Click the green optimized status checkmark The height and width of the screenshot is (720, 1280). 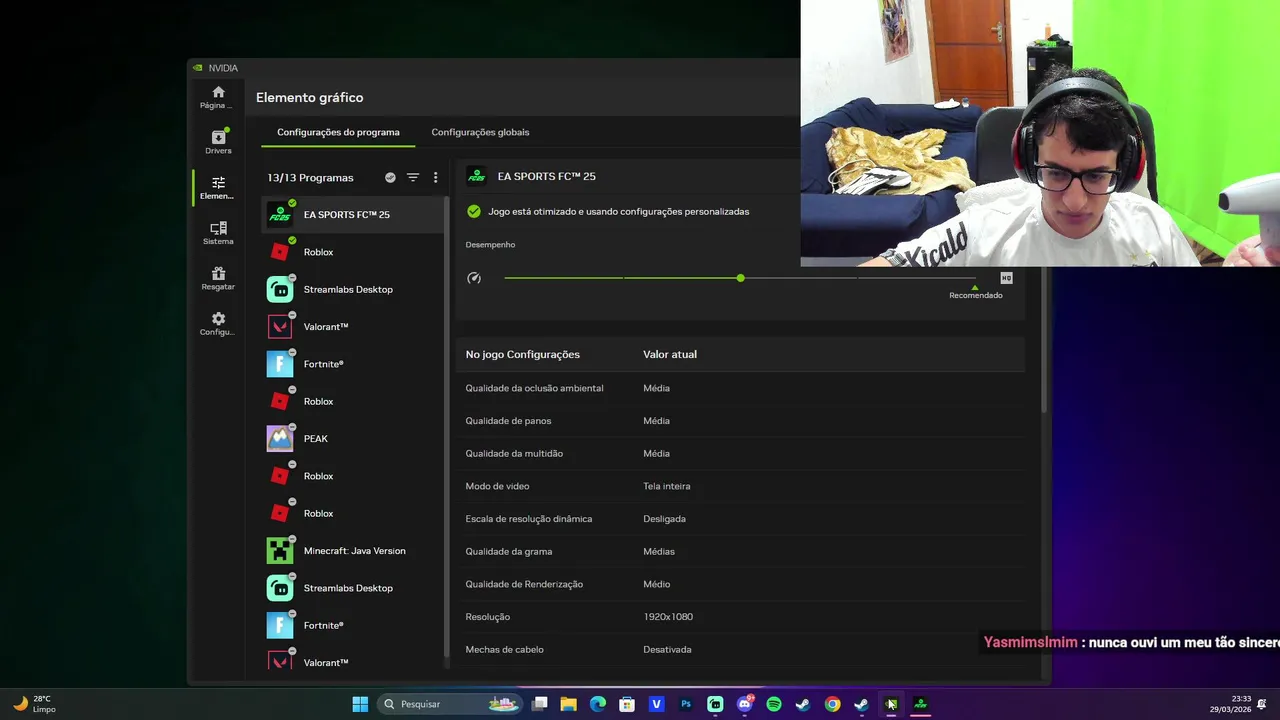(x=474, y=211)
